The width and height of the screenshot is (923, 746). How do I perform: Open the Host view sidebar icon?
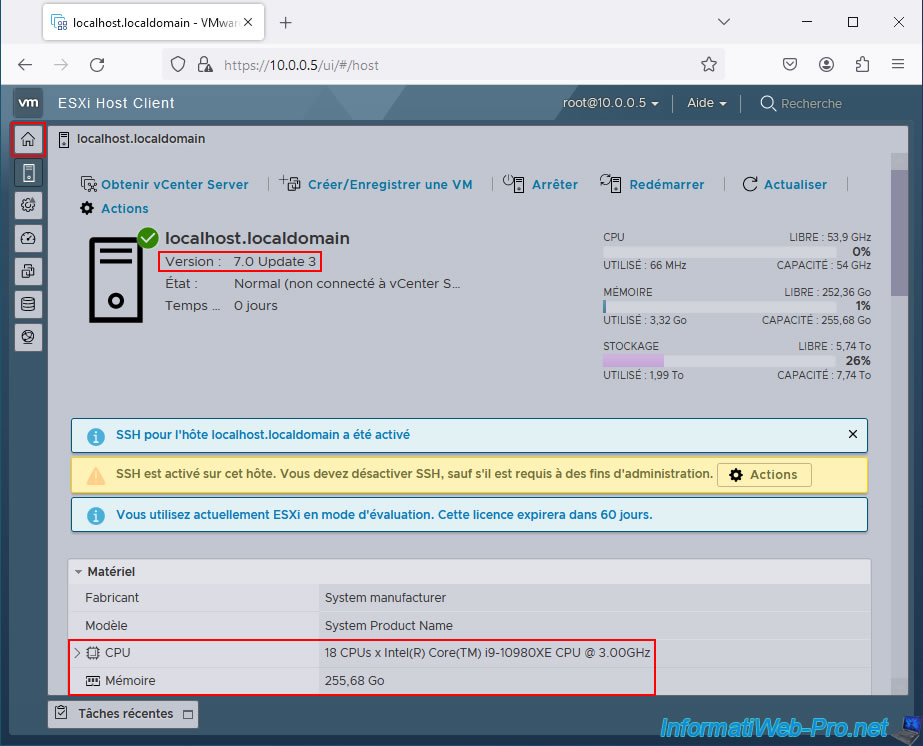click(28, 173)
